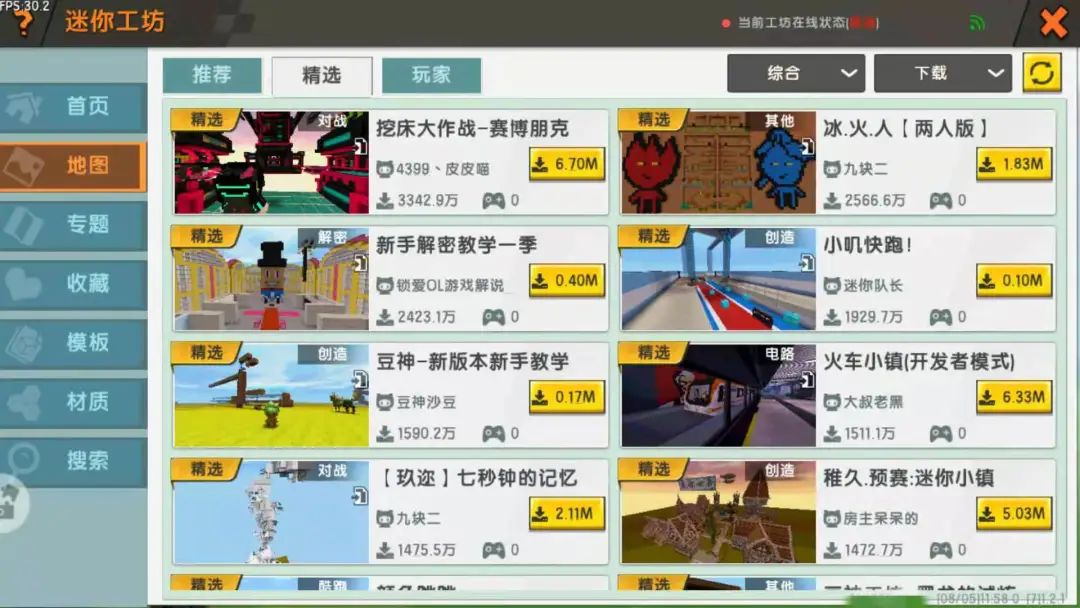The width and height of the screenshot is (1080, 608).
Task: Click the title 火车小镇(开发者模式)
Action: click(x=919, y=361)
